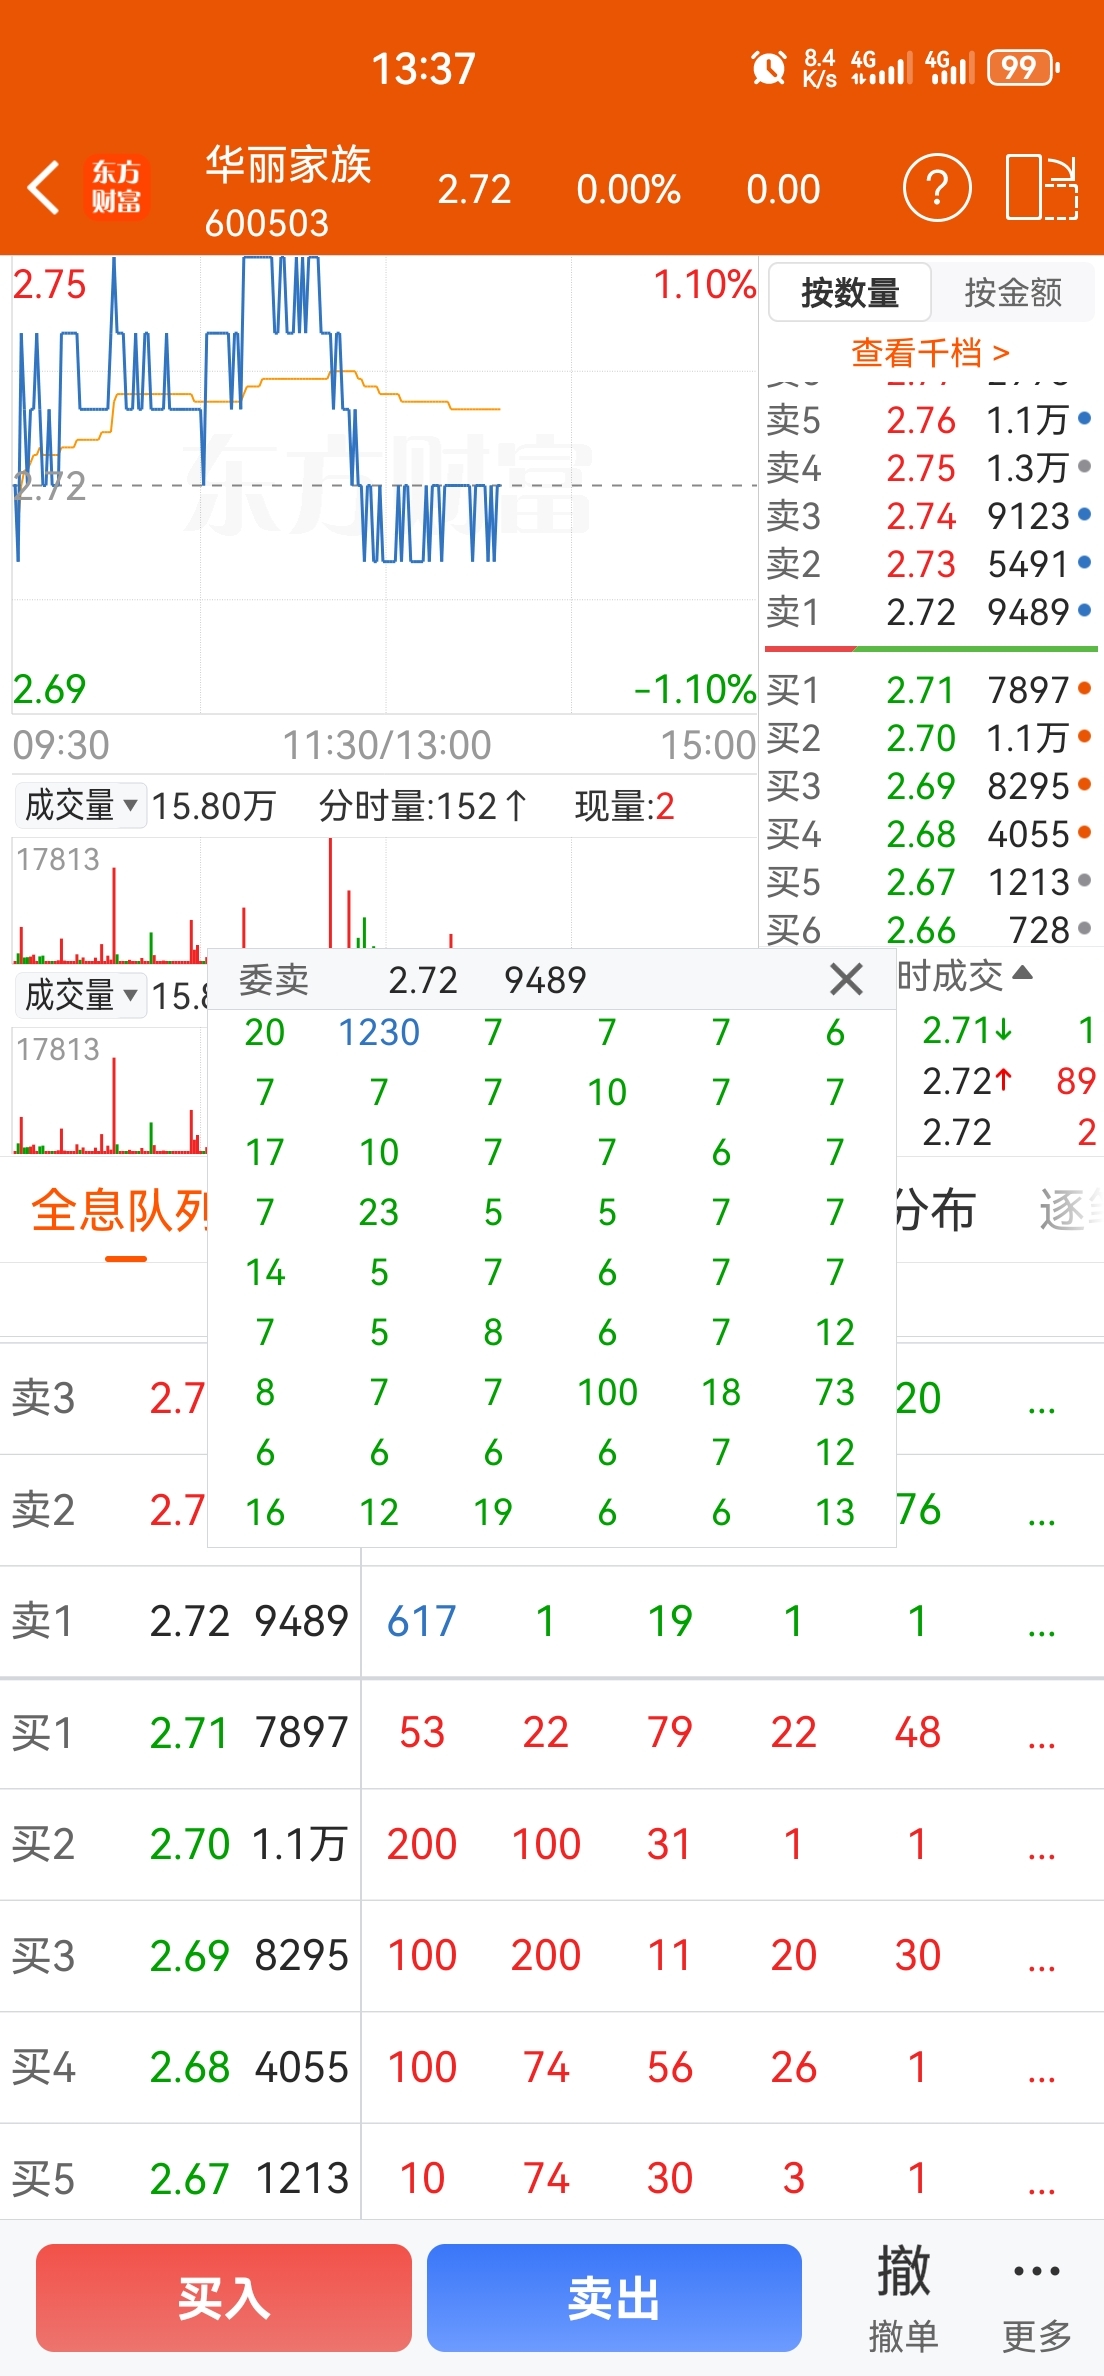1104x2376 pixels.
Task: Switch to split-screen layout icon
Action: pyautogui.click(x=1041, y=187)
